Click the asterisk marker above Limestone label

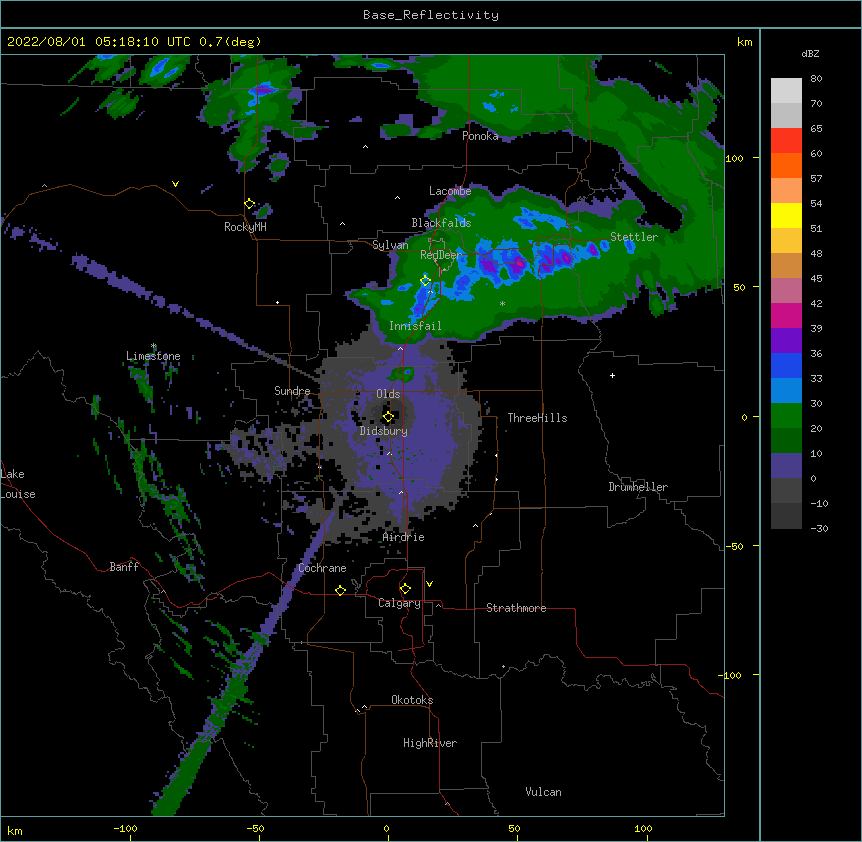click(154, 346)
